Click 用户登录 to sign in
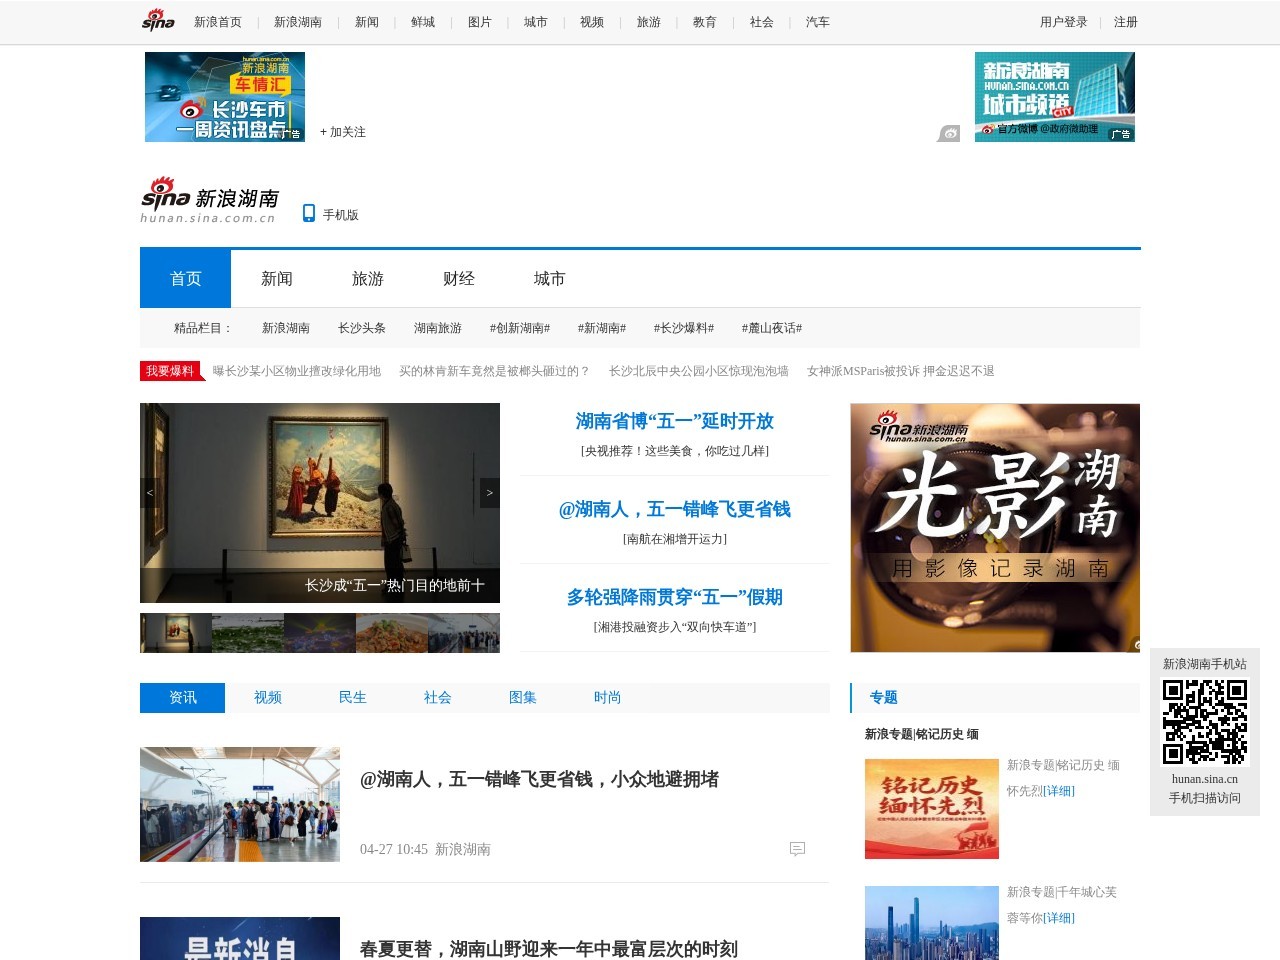This screenshot has width=1280, height=960. pos(1064,22)
